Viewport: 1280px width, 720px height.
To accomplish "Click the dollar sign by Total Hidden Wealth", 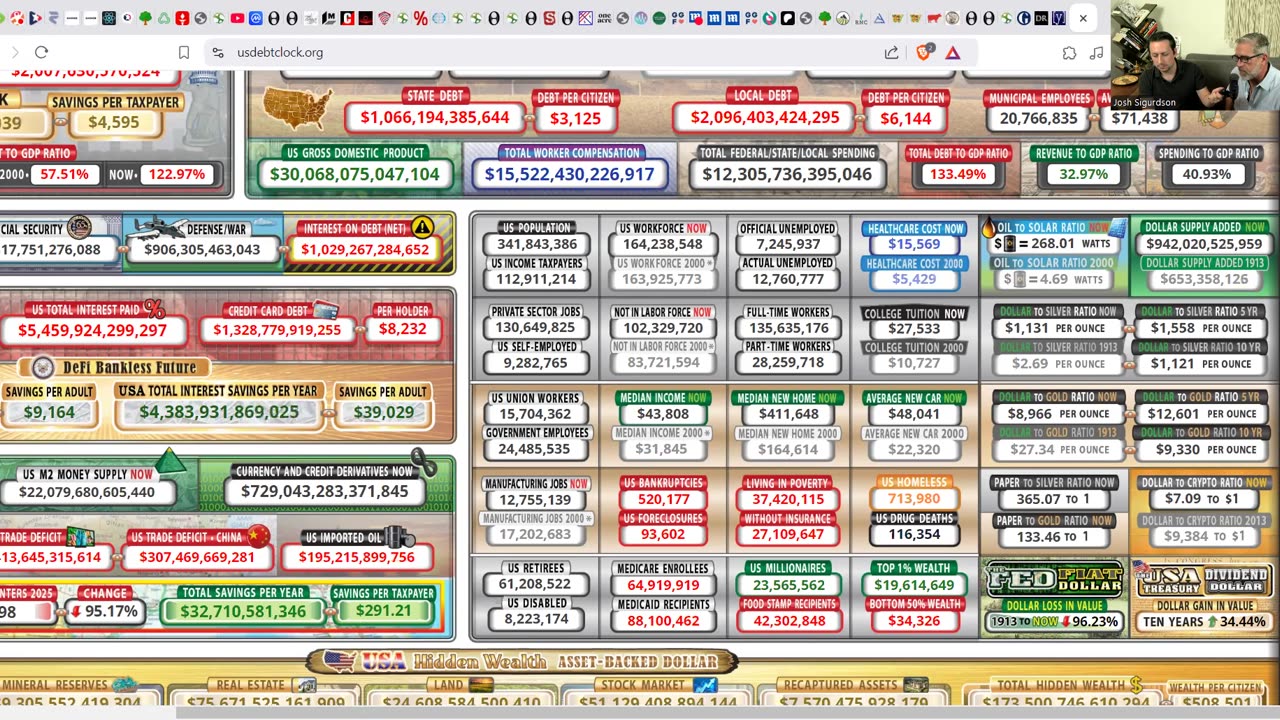I will click(x=1135, y=685).
